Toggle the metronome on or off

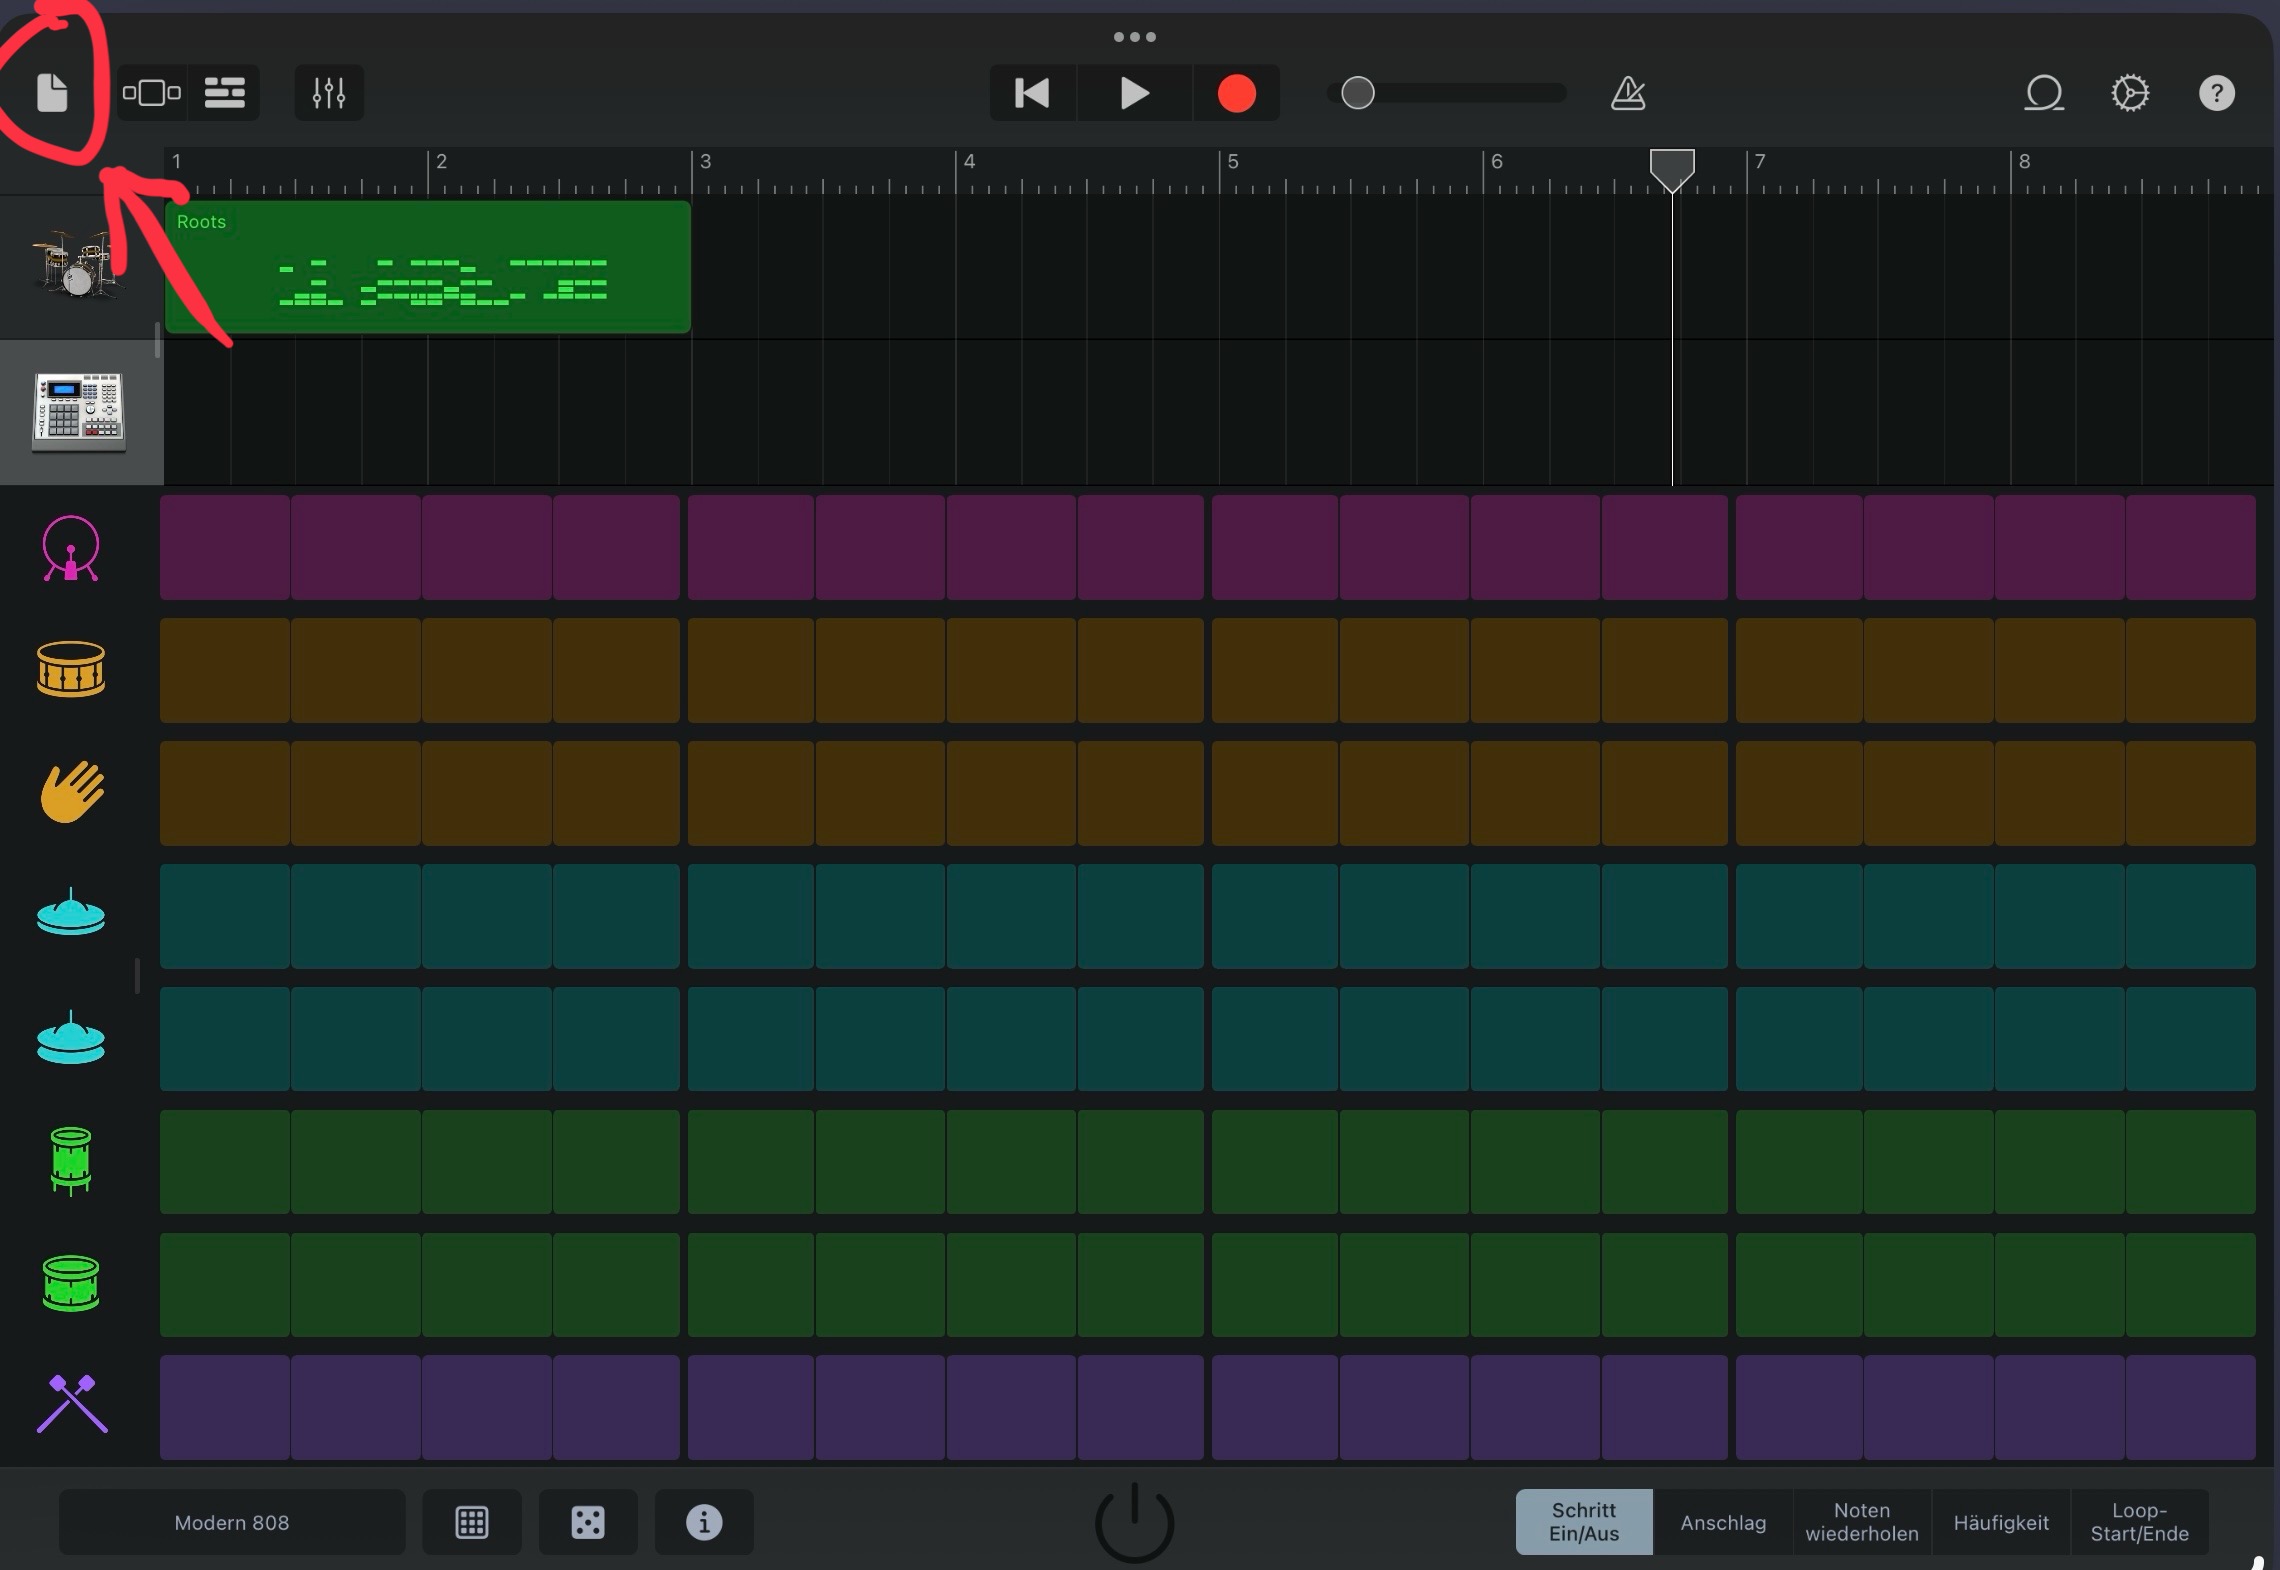(x=1628, y=93)
